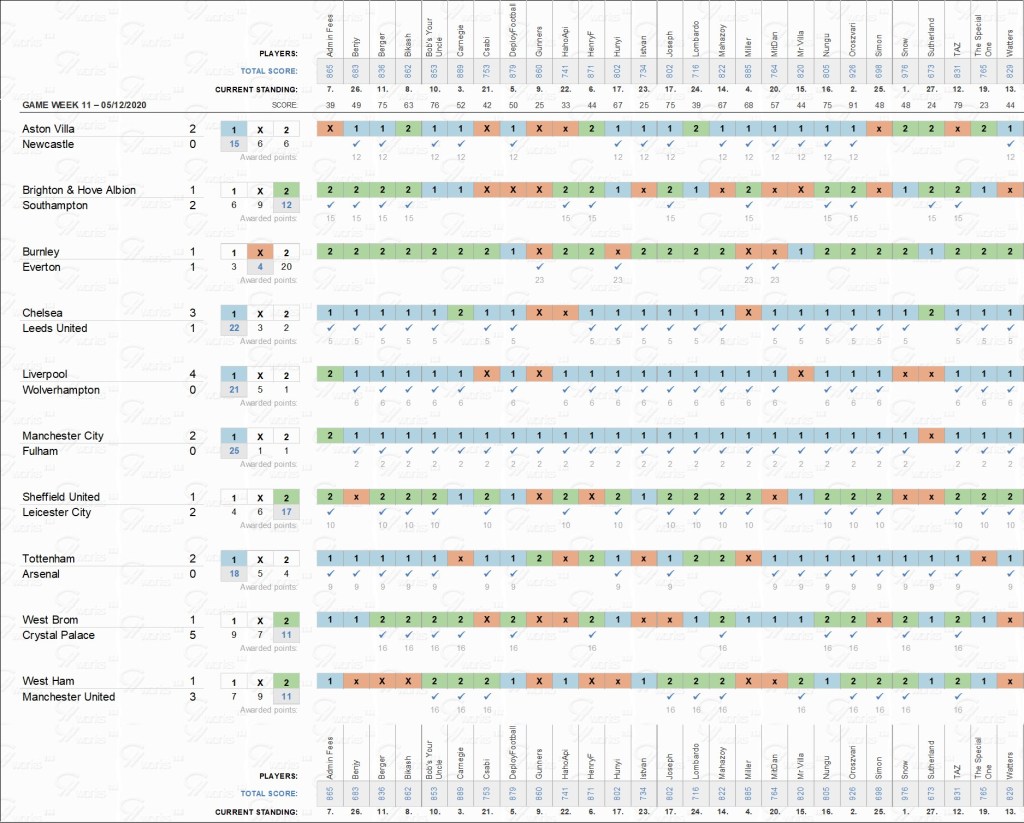Viewport: 1024px width, 823px height.
Task: Click Bikash's checkmark in the Brighton row
Action: [408, 205]
